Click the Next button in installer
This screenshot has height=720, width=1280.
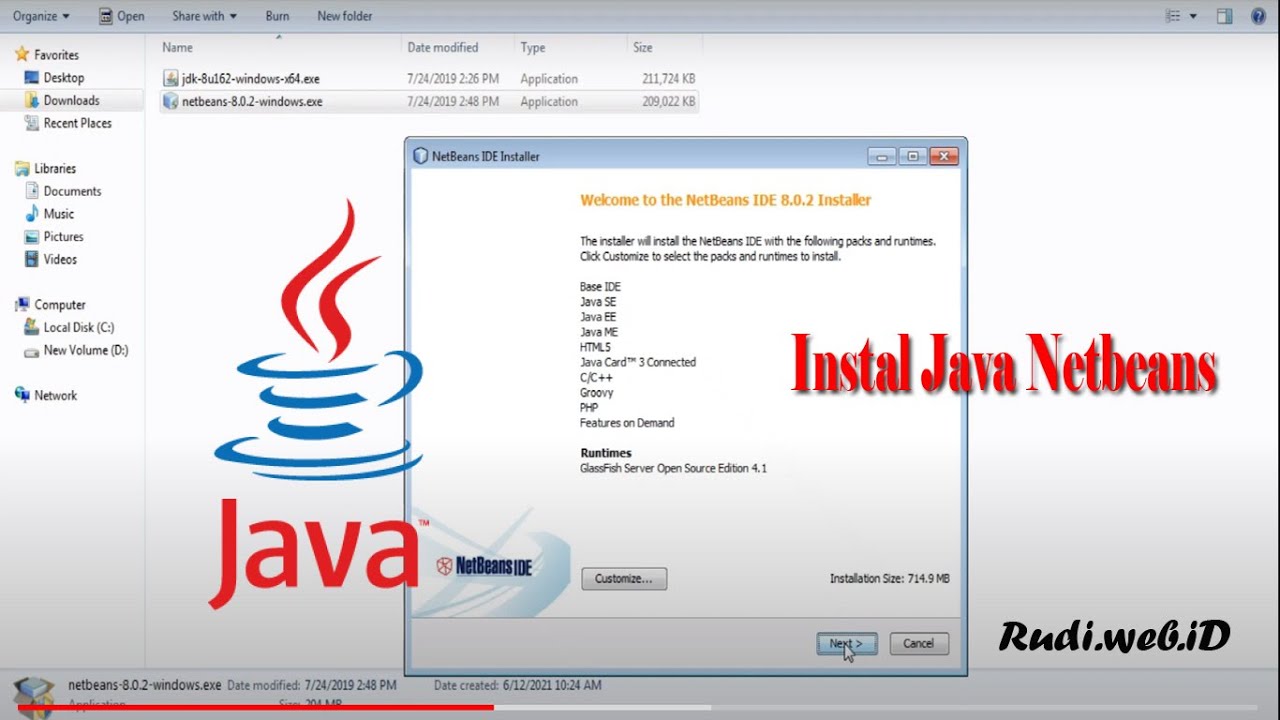(x=846, y=644)
